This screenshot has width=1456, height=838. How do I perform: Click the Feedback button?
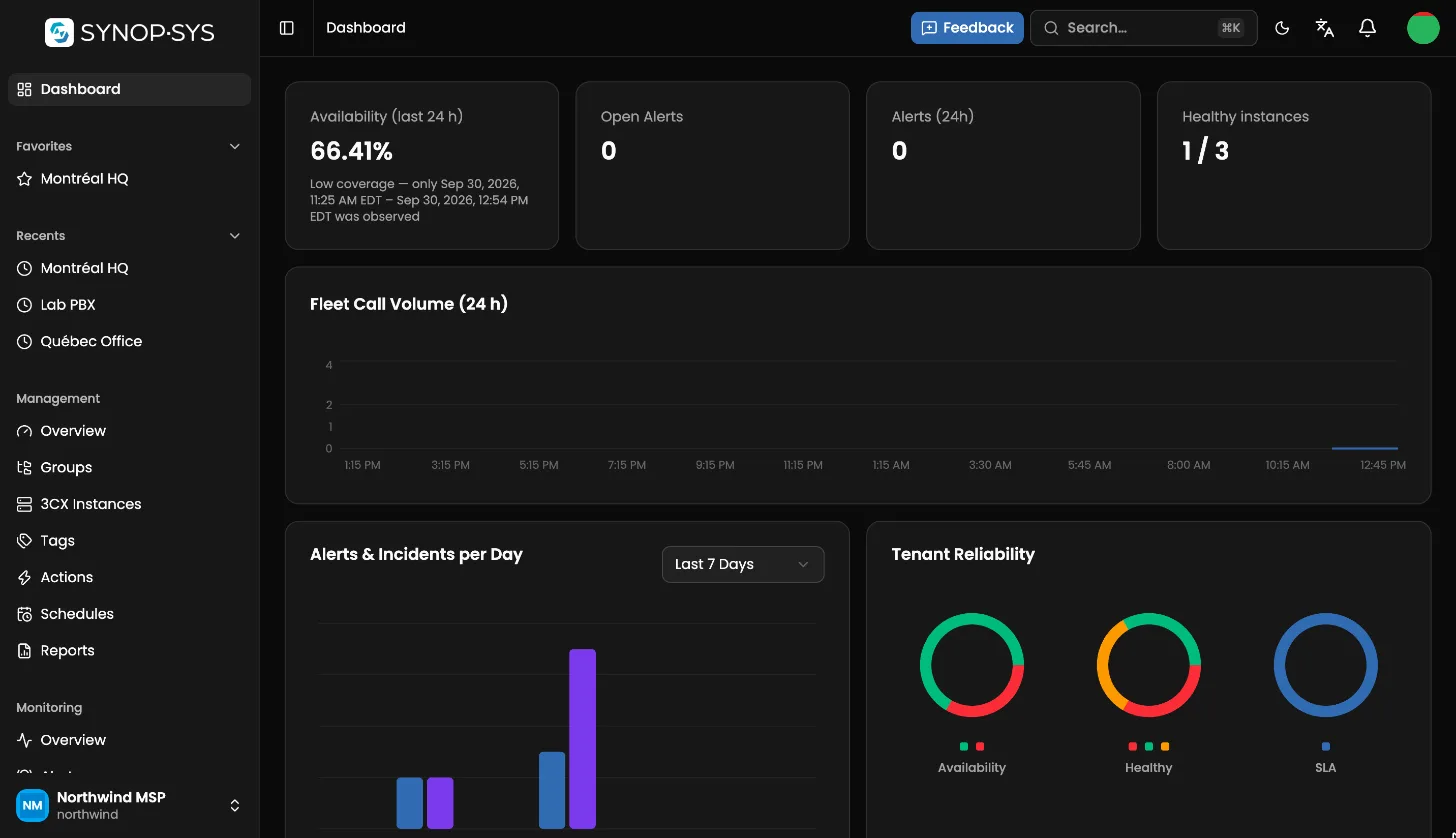[x=967, y=28]
